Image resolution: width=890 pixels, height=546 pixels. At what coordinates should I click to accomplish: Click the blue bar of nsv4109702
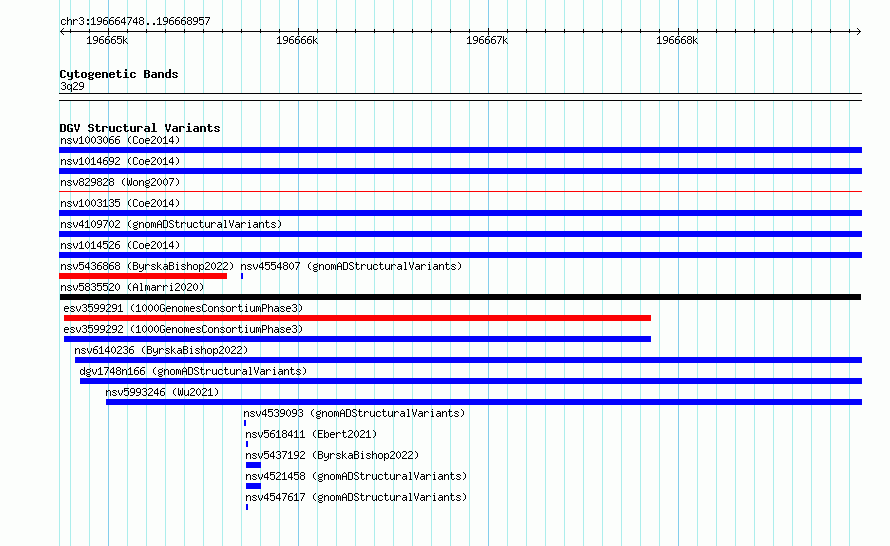[x=460, y=234]
